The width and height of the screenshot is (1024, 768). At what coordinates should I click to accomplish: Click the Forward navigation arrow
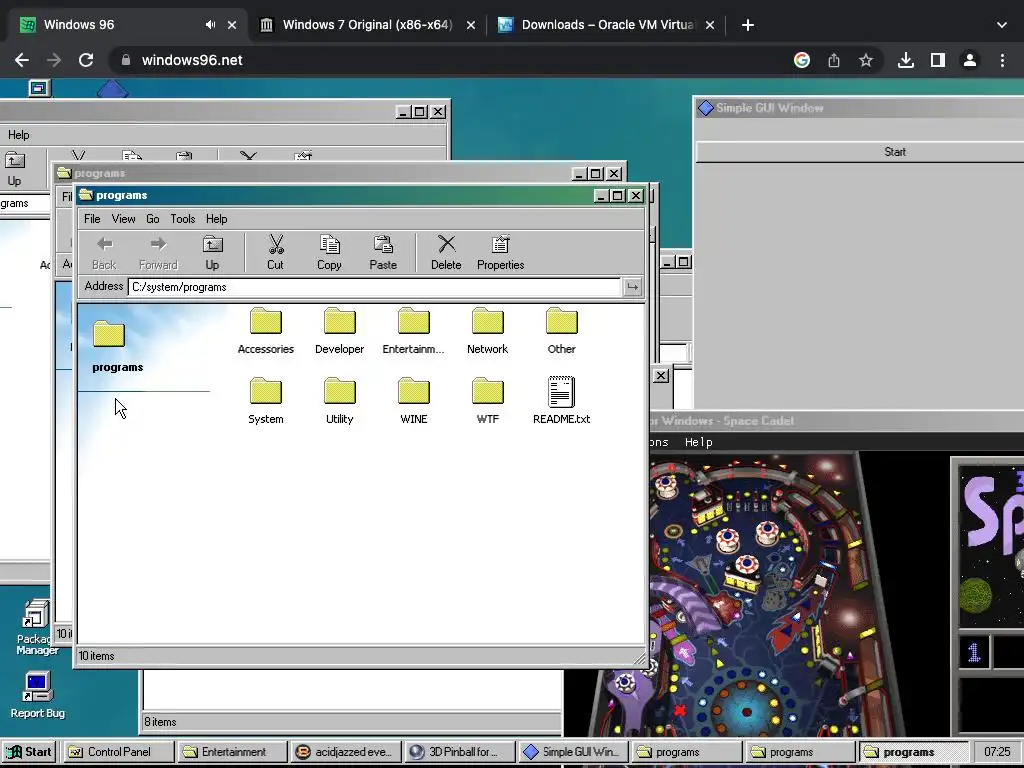[158, 253]
